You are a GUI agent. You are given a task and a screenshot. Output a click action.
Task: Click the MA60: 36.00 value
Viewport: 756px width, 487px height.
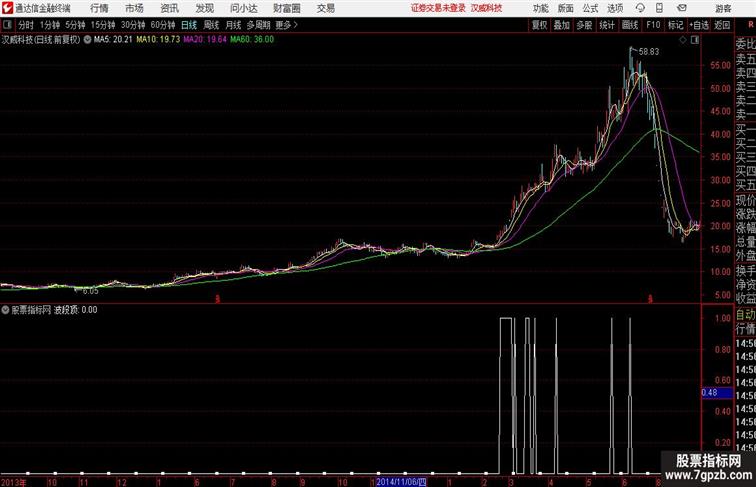[x=252, y=40]
